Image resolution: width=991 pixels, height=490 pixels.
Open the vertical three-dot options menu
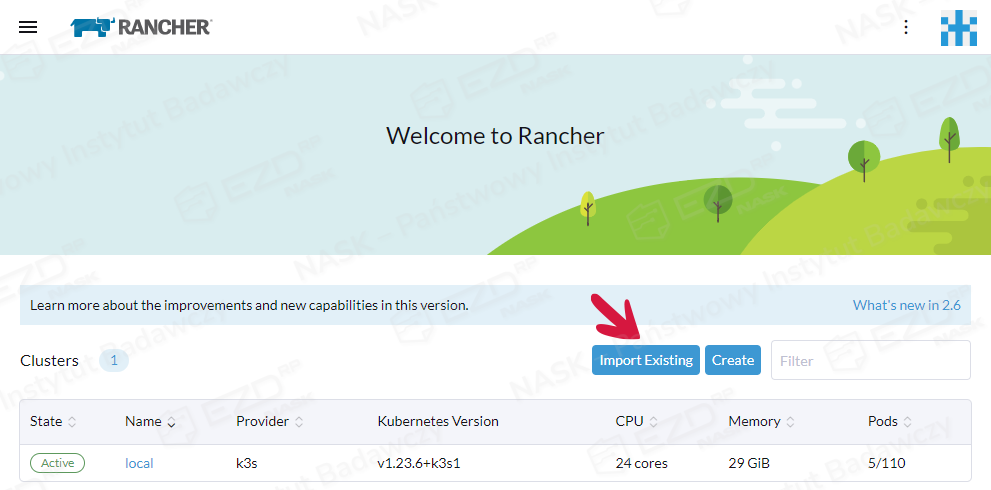tap(906, 27)
